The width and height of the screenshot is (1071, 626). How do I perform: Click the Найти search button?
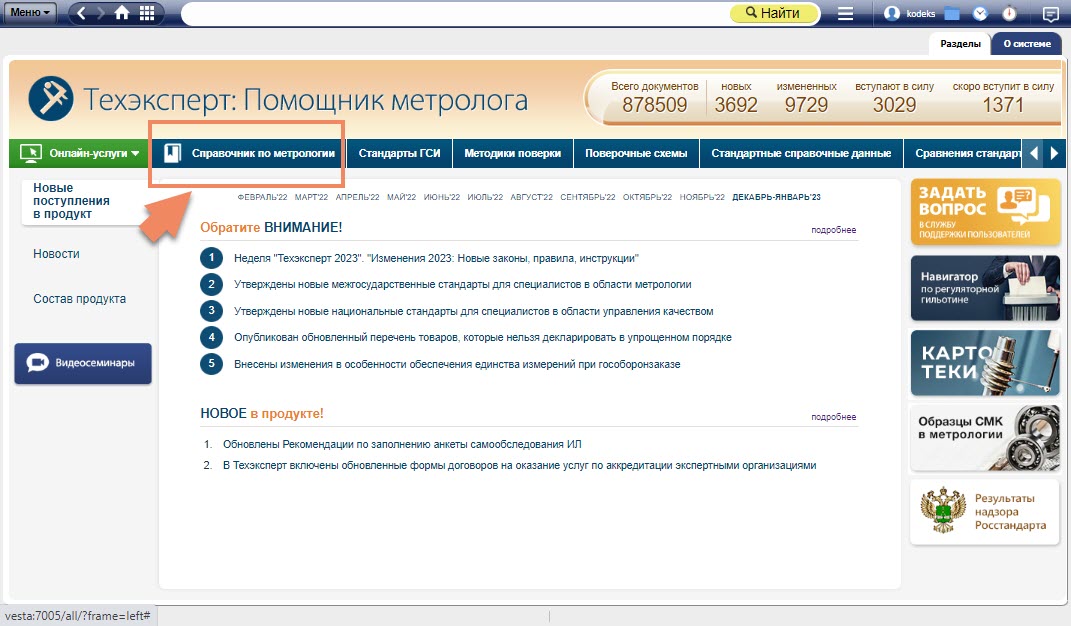coord(774,13)
